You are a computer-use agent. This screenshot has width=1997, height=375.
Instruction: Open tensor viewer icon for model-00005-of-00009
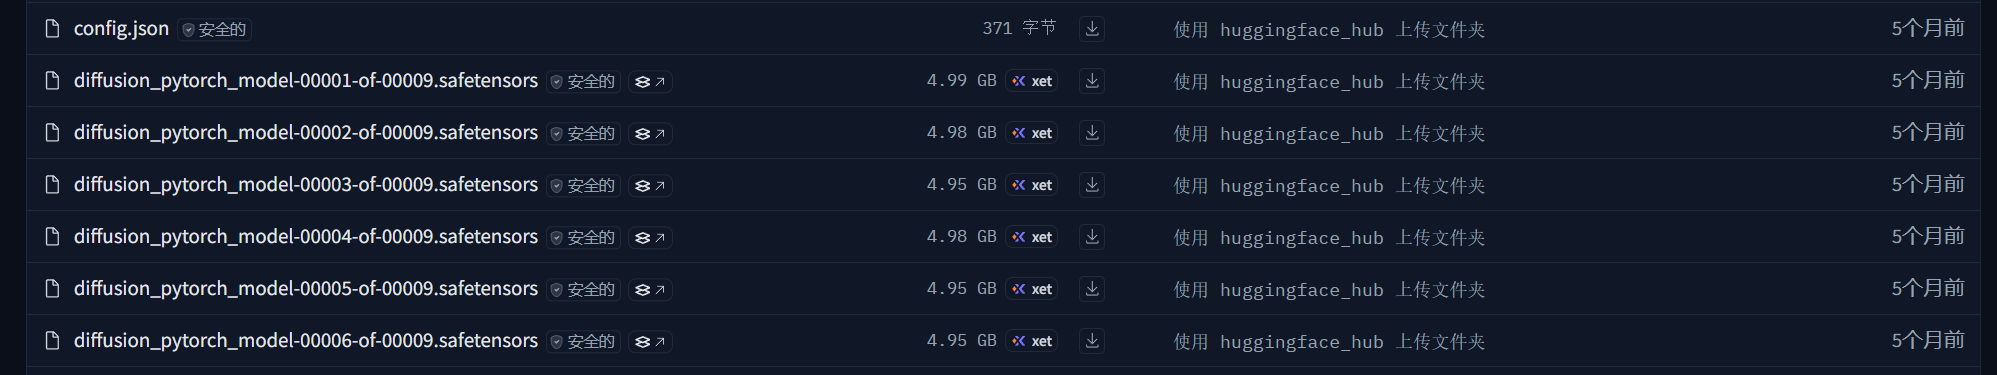650,289
